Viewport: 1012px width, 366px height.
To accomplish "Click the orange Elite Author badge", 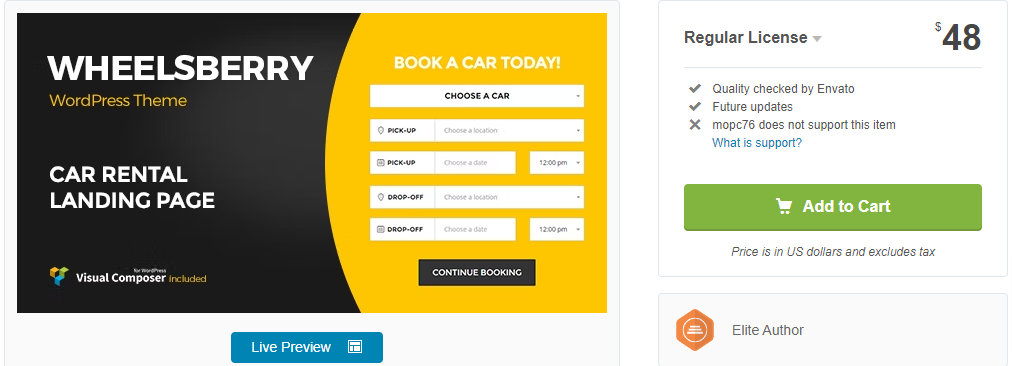I will [694, 330].
